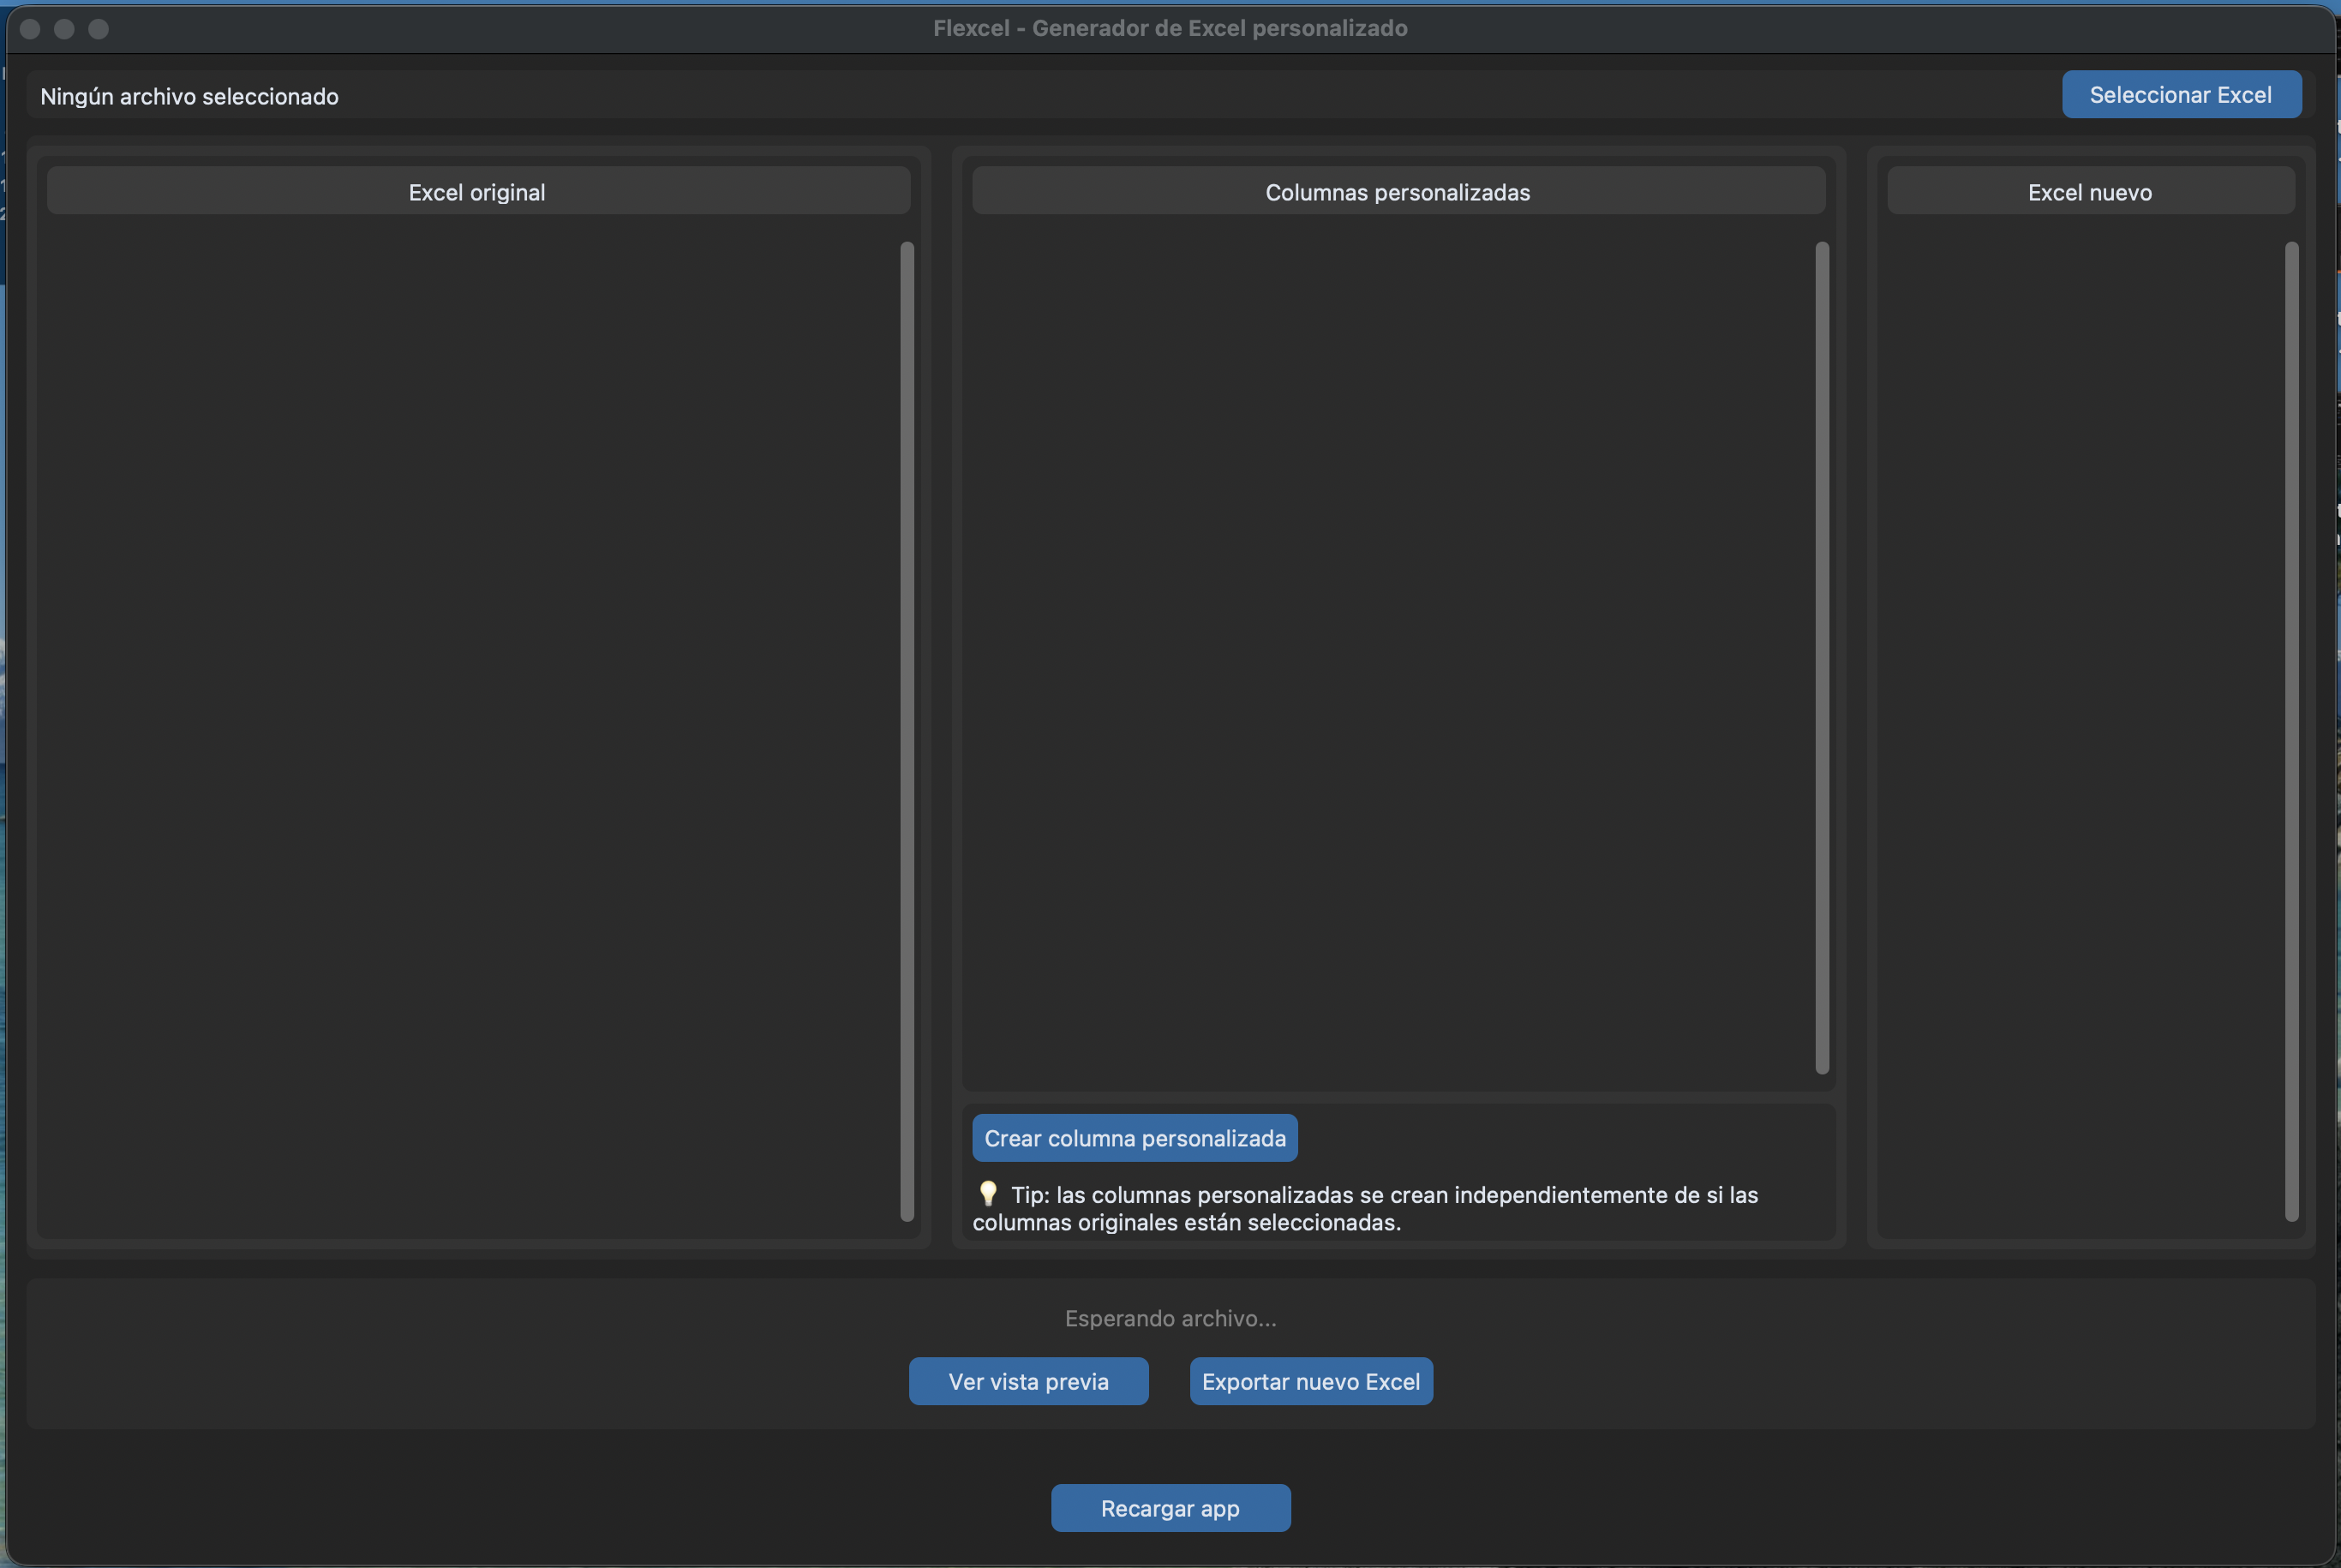Export using Exportar nuevo Excel button
The height and width of the screenshot is (1568, 2341).
(x=1311, y=1381)
